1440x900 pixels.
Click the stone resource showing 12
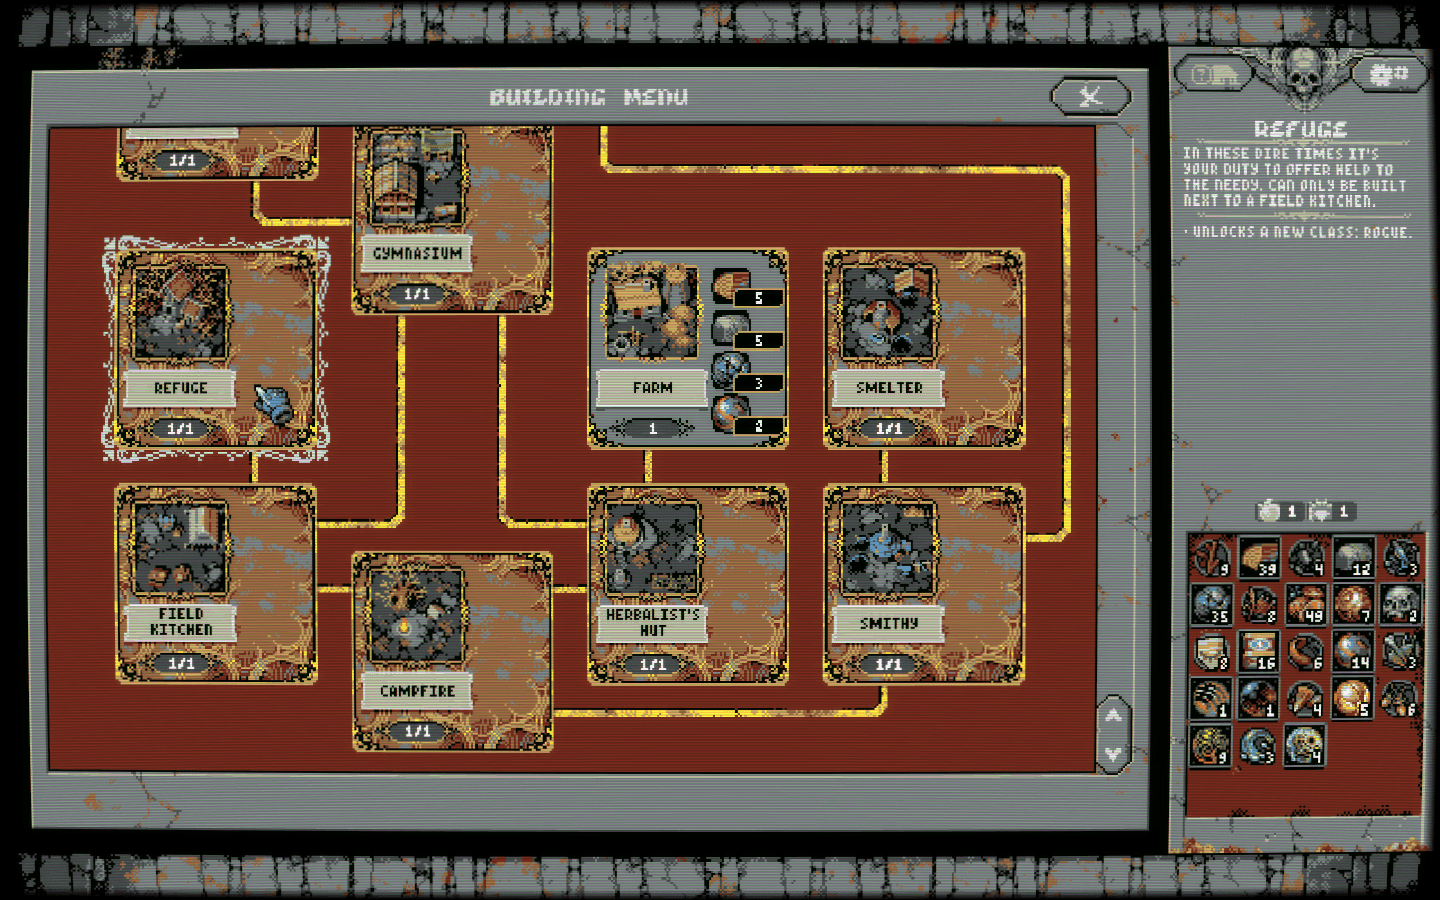tap(1353, 558)
